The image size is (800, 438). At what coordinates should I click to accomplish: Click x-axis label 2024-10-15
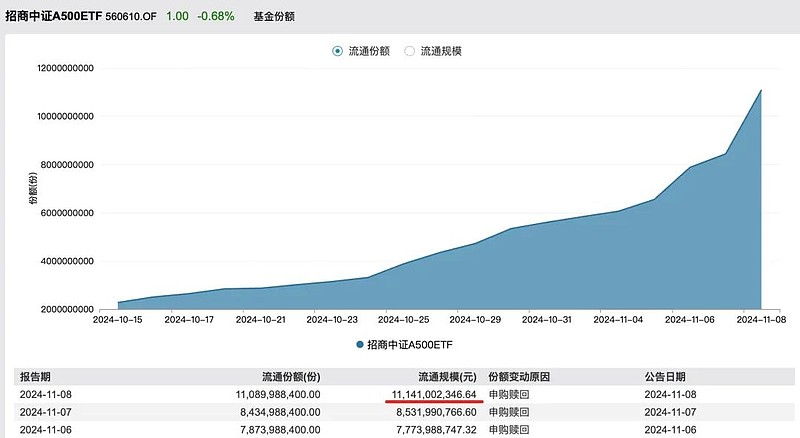tap(117, 320)
